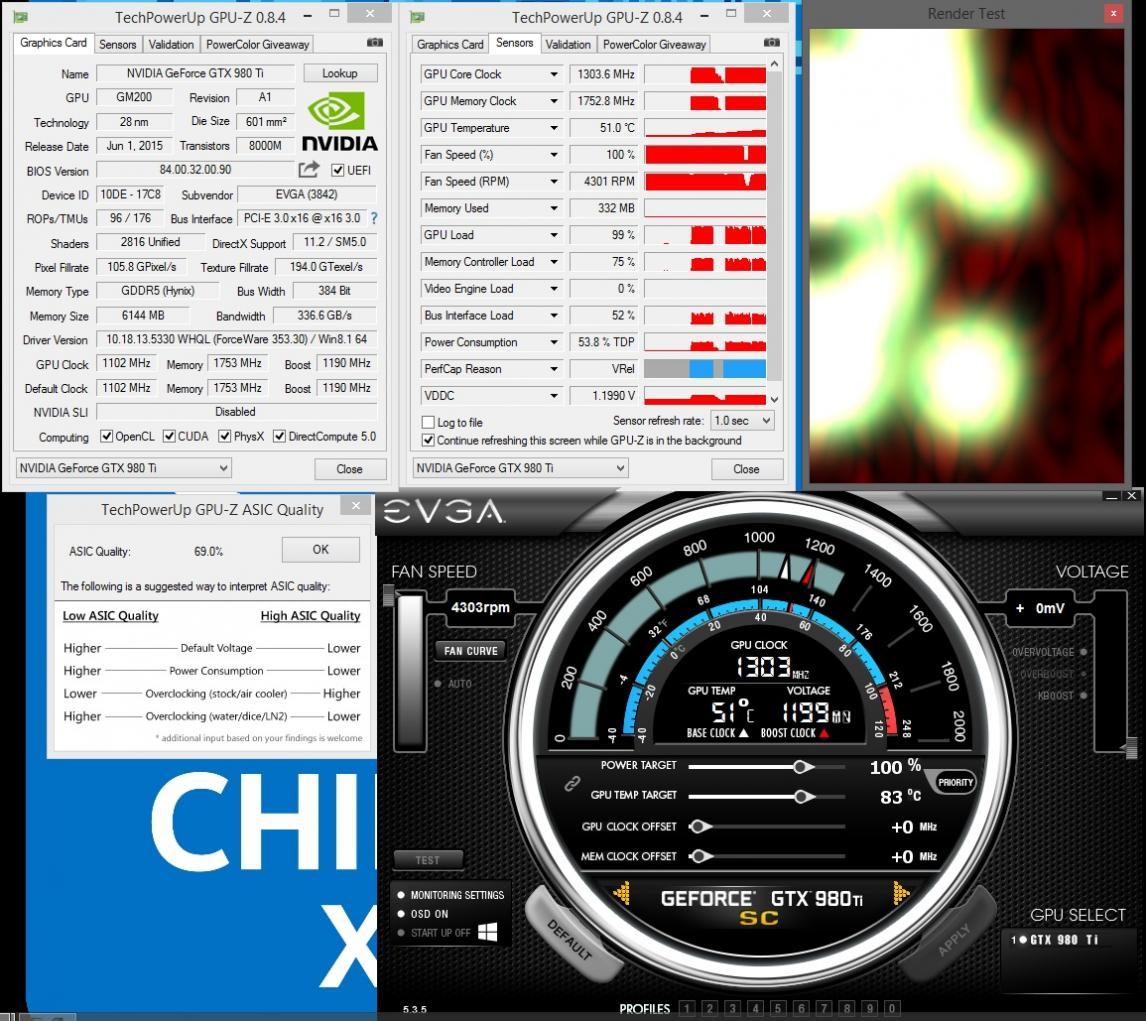Open the Fan Speed (RPM) sensor dropdown
Screen dimensions: 1146x1021
[x=554, y=182]
